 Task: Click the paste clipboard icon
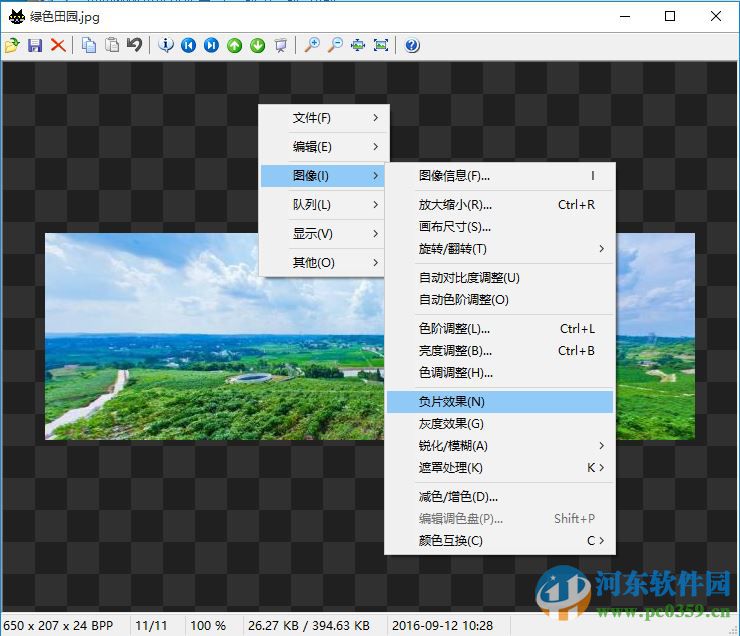click(x=112, y=45)
